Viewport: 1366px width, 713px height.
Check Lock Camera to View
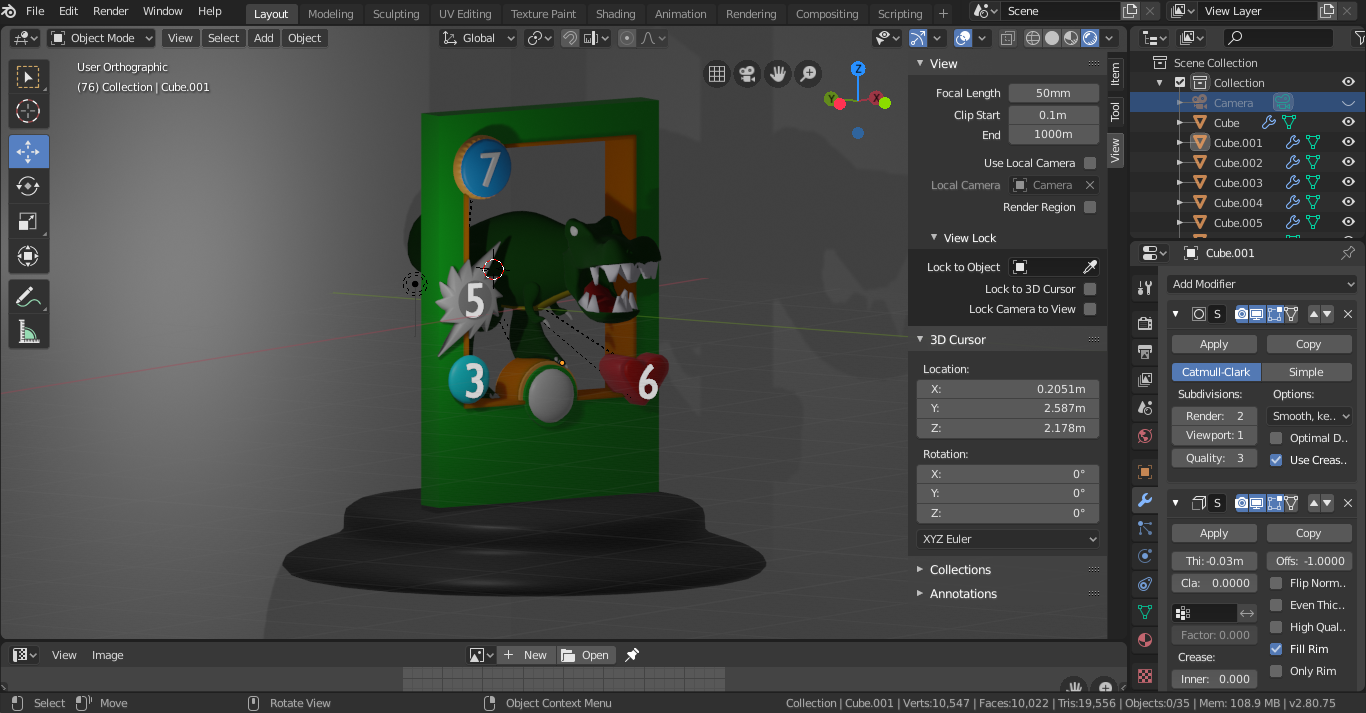tap(1090, 309)
